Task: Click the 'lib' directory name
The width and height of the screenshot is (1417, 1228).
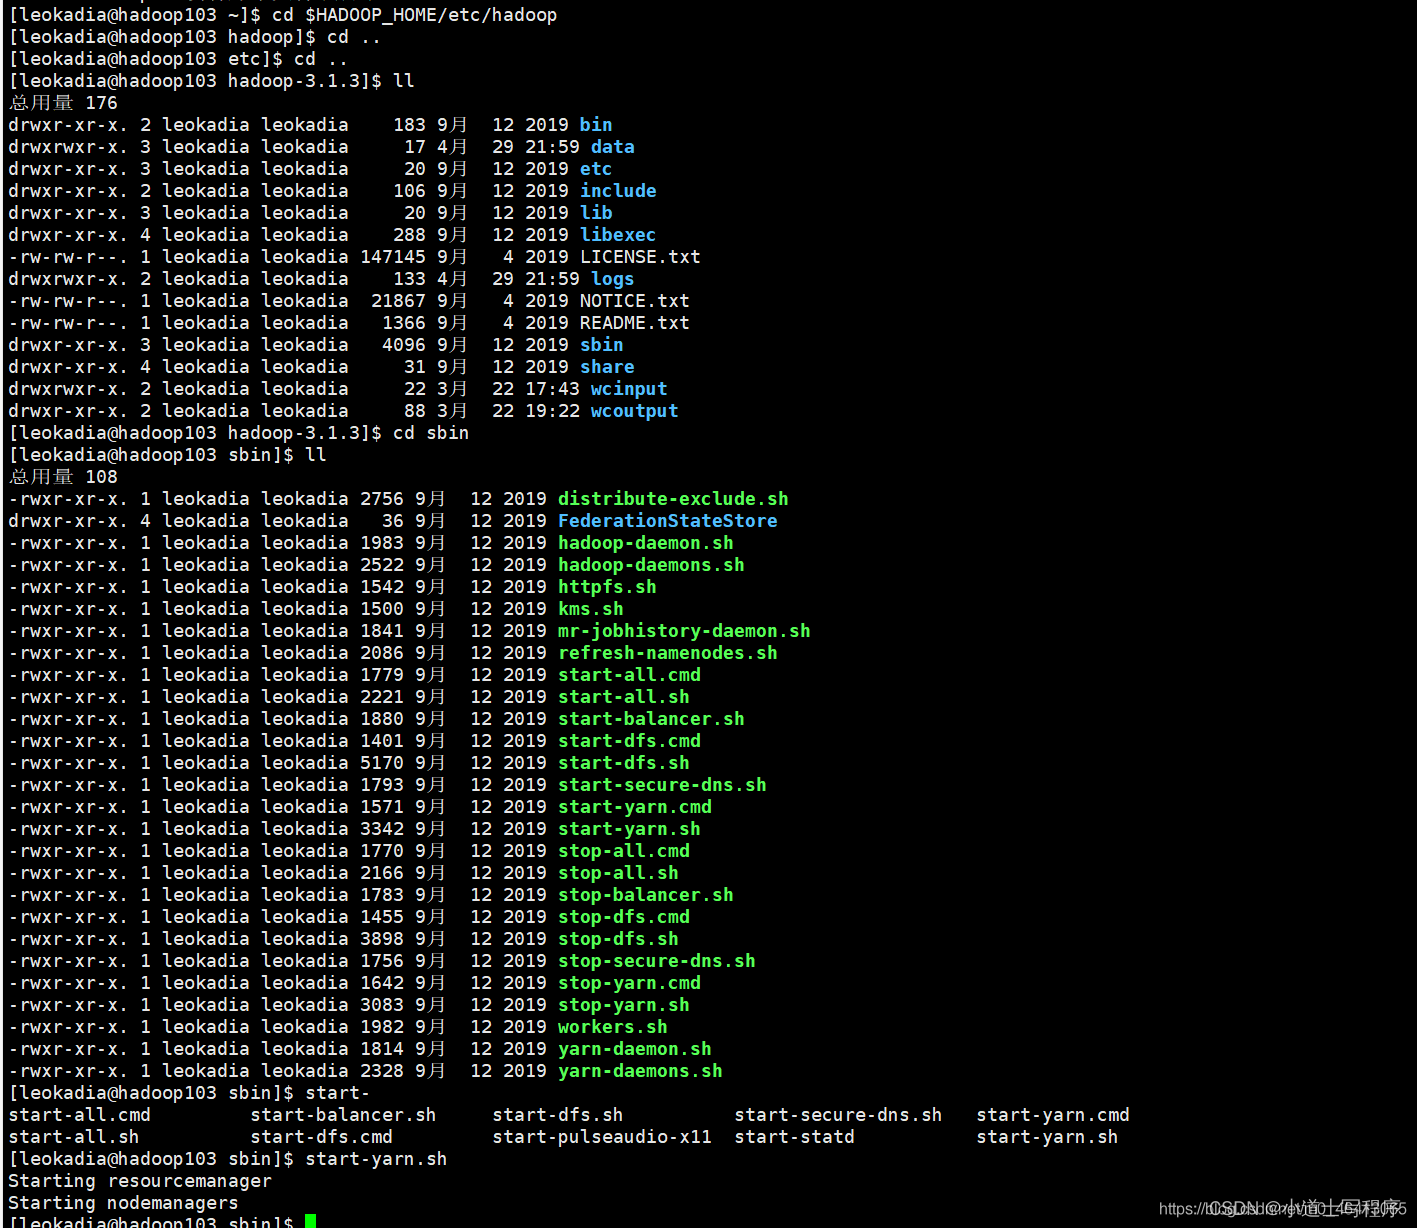Action: [x=596, y=213]
